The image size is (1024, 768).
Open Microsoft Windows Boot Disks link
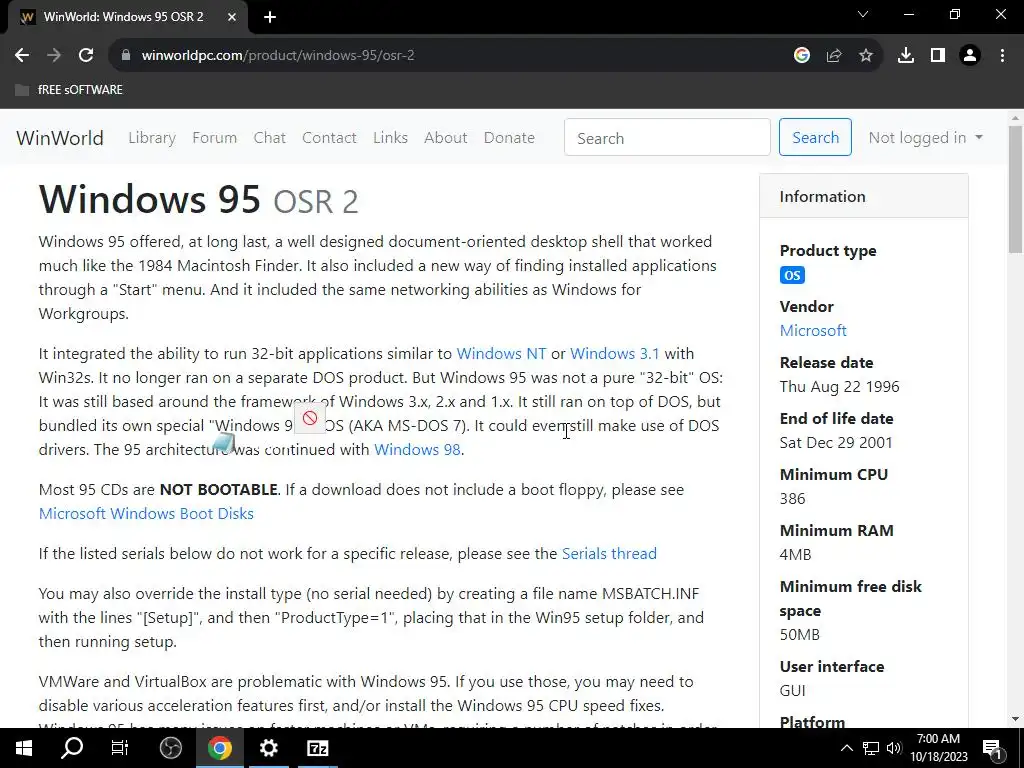146,514
